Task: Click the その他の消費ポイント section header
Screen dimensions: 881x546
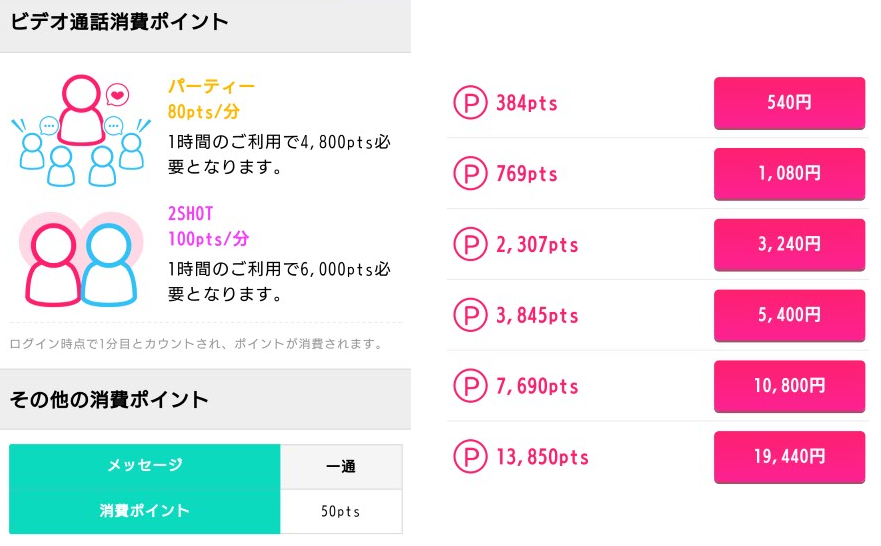Action: pos(109,400)
